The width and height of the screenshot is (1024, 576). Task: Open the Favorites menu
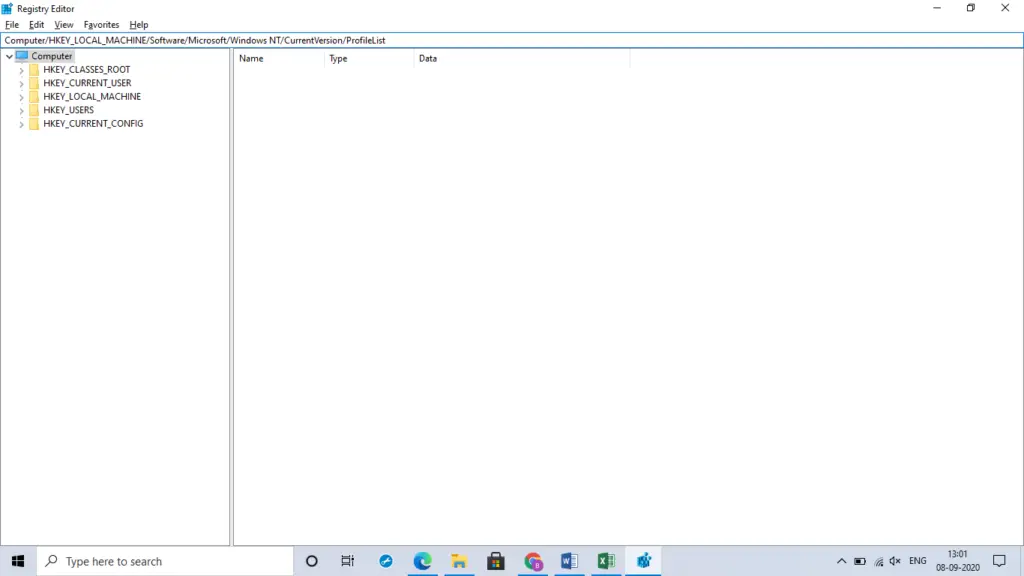[101, 25]
